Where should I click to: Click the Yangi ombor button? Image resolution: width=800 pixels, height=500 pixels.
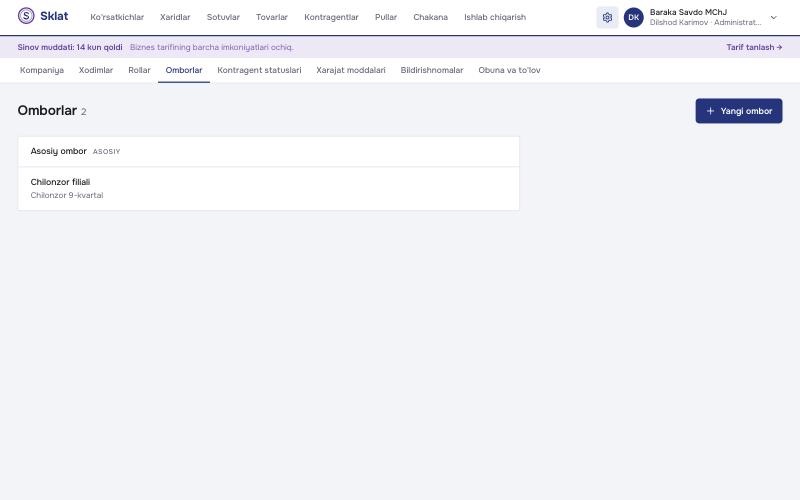(739, 111)
